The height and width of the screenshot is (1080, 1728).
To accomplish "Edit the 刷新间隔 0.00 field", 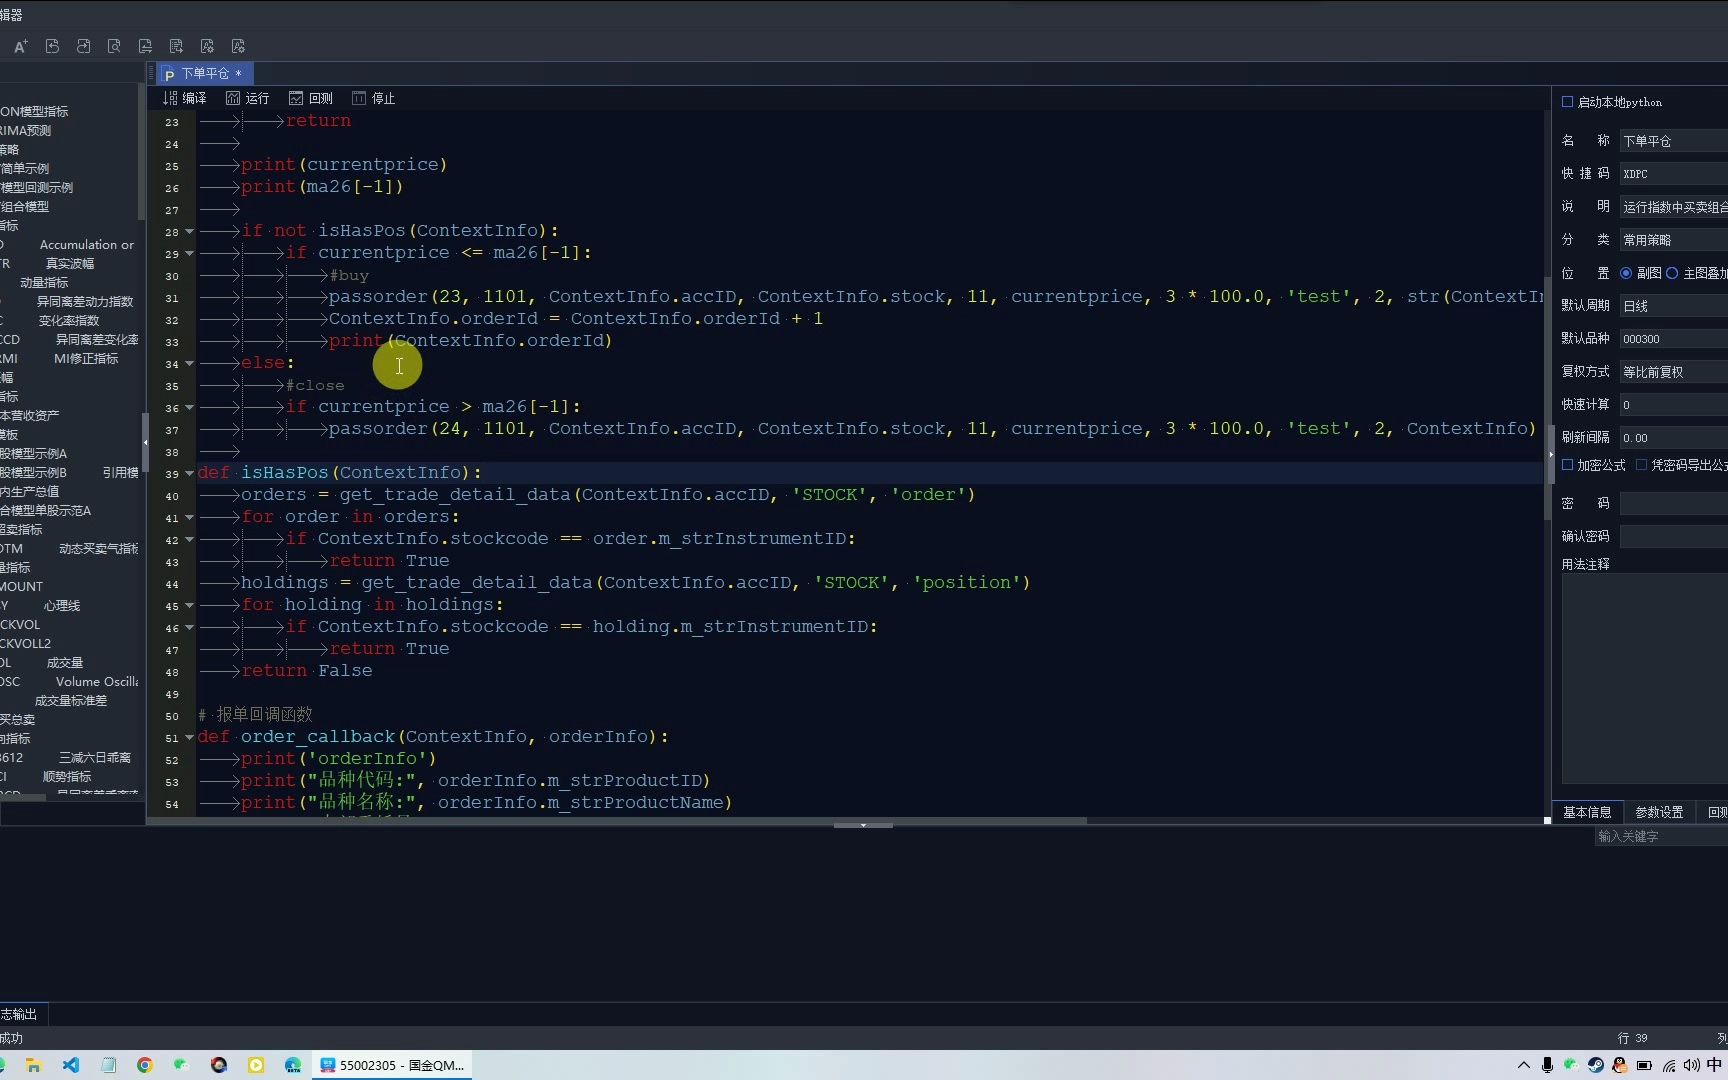I will 1673,438.
